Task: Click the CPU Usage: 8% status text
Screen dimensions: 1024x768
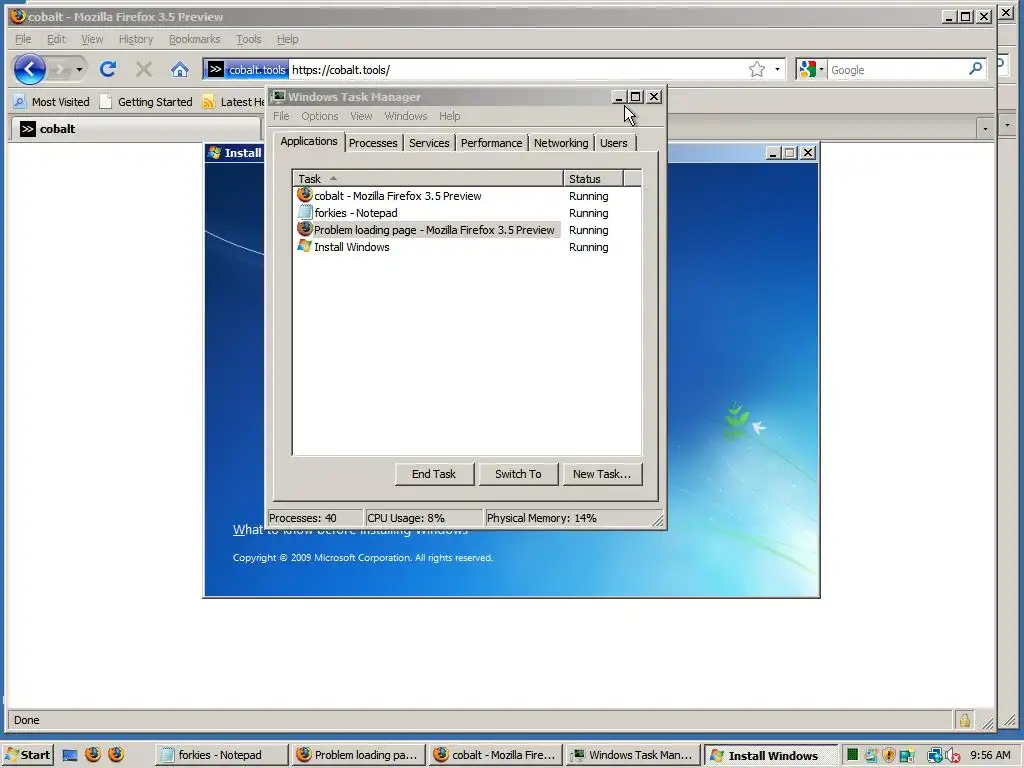Action: click(x=406, y=518)
